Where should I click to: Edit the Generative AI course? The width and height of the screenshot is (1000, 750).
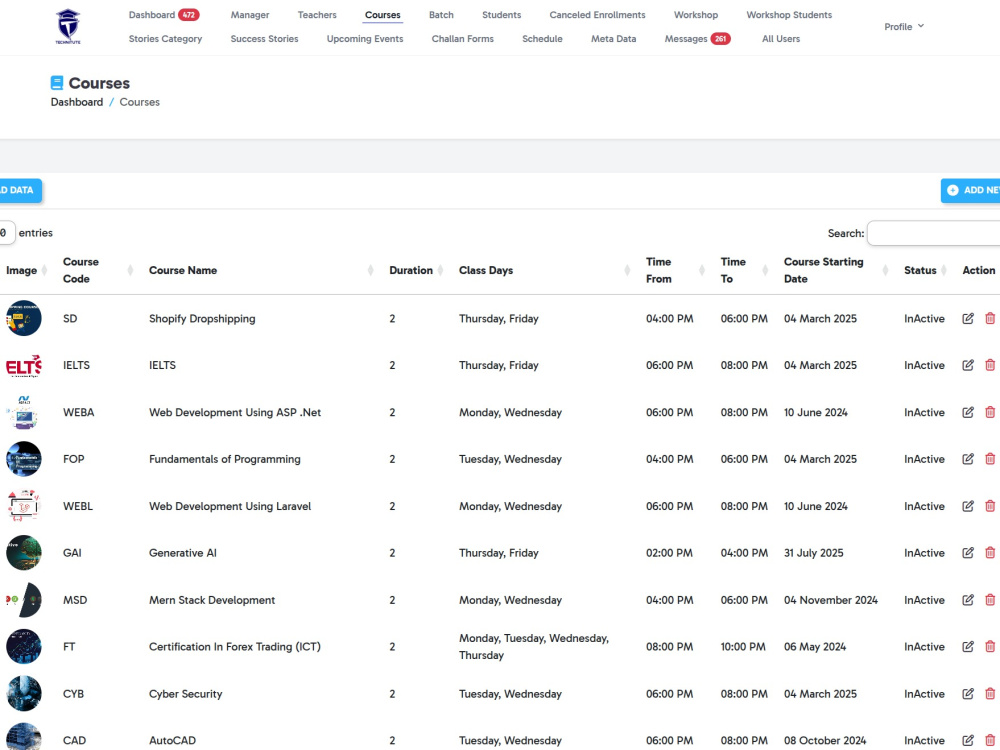(x=967, y=552)
